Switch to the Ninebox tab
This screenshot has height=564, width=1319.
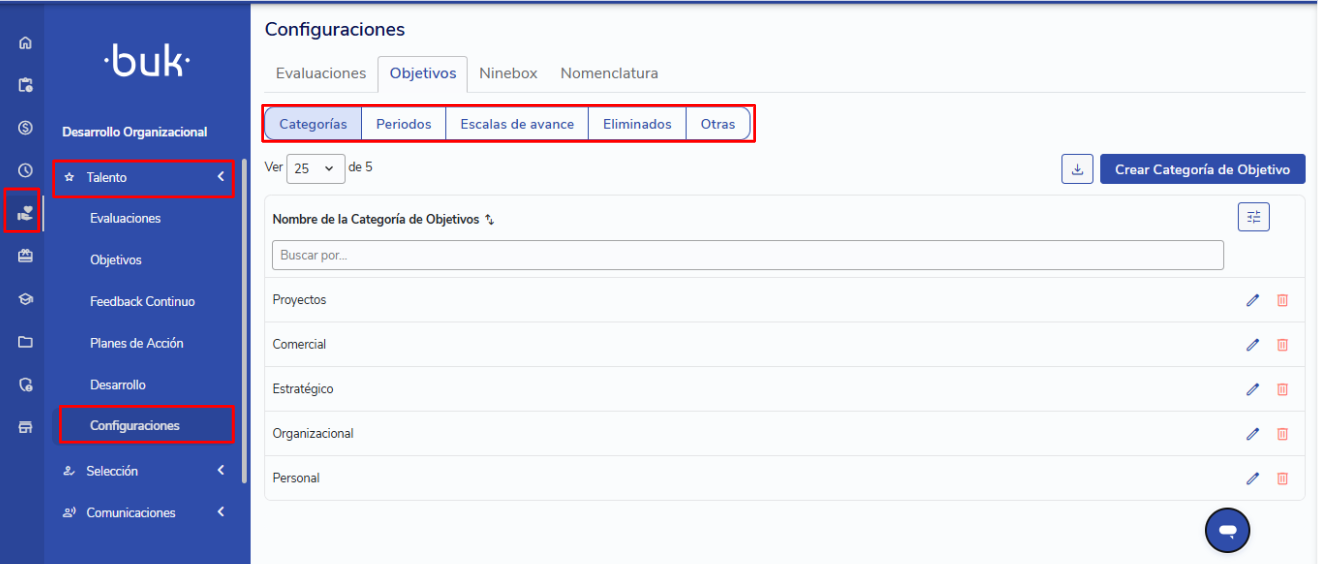click(508, 74)
